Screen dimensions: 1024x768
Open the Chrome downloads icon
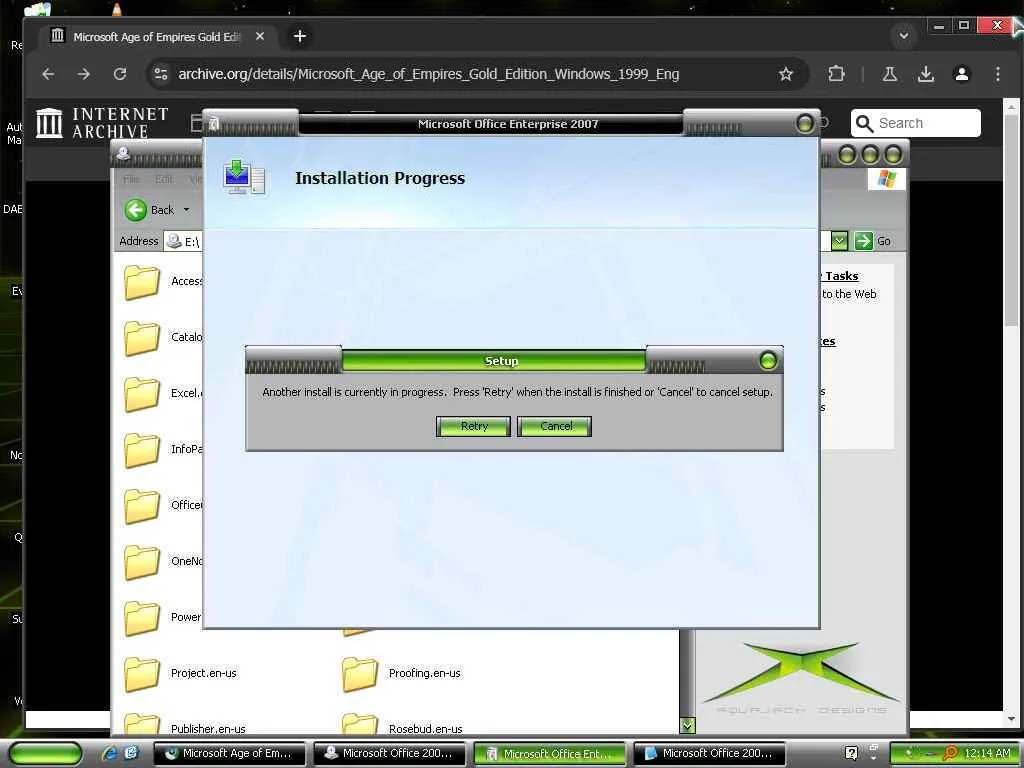coord(925,74)
